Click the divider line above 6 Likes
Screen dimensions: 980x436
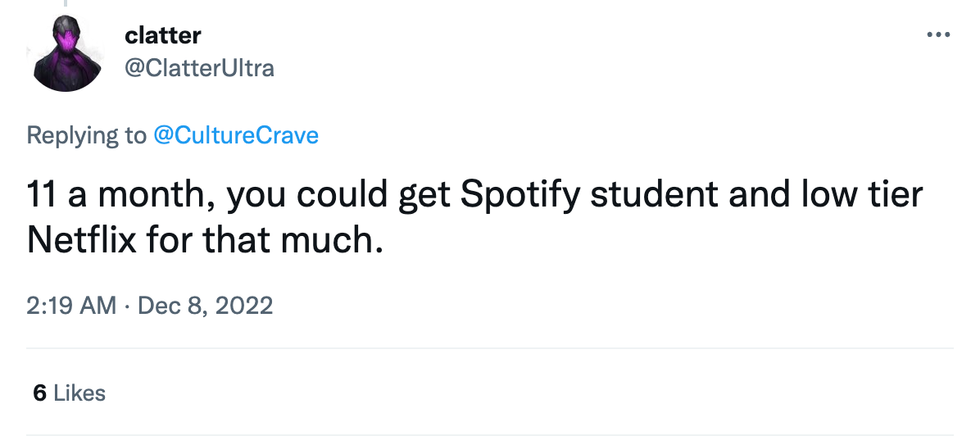click(x=490, y=348)
